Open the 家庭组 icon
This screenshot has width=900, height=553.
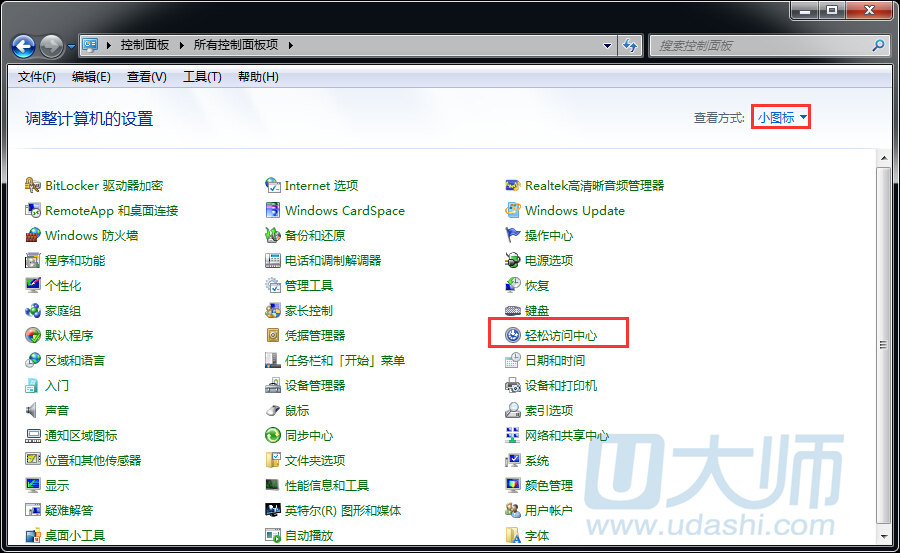33,310
